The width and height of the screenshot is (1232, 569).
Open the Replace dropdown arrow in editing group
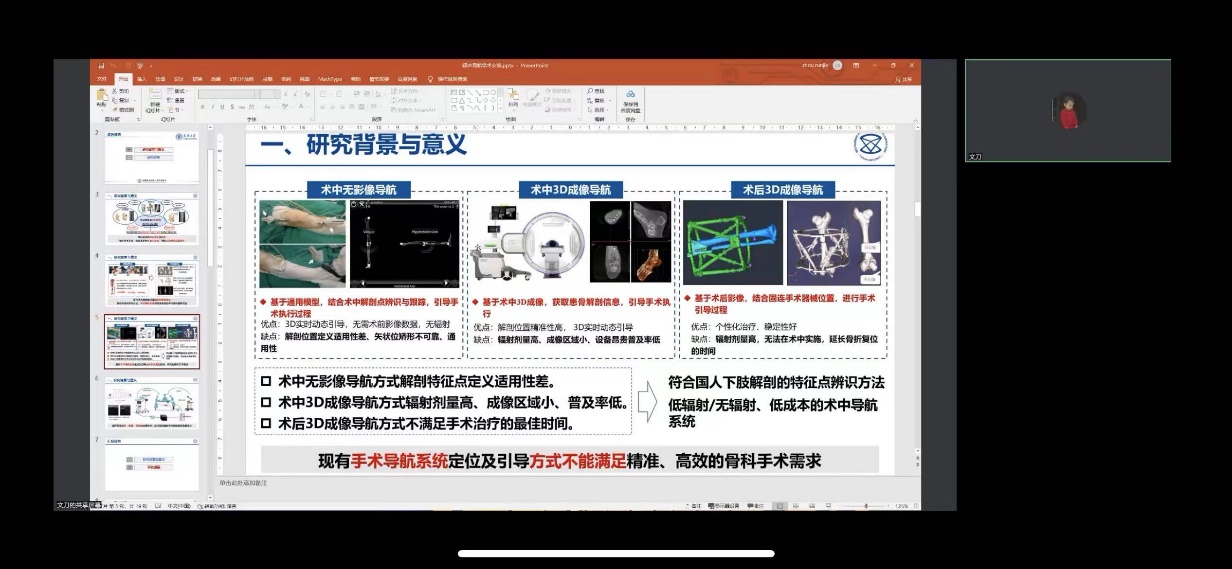[612, 100]
